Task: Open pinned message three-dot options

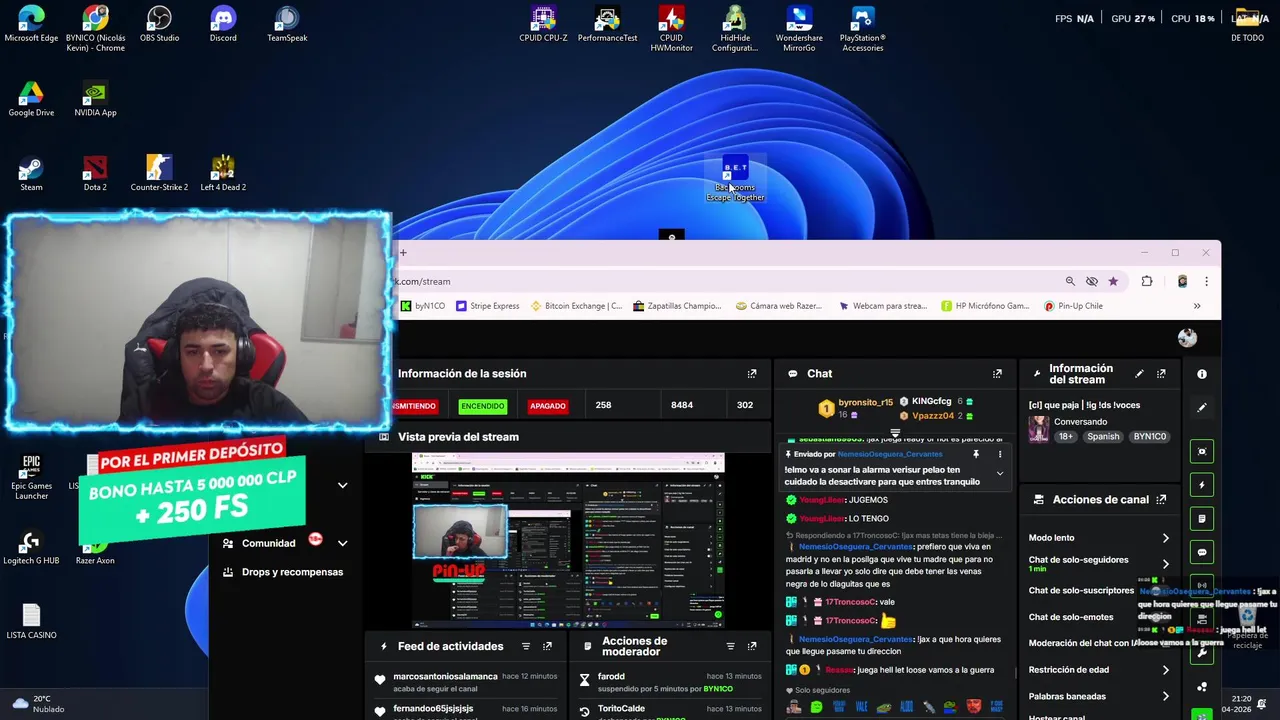Action: click(999, 455)
